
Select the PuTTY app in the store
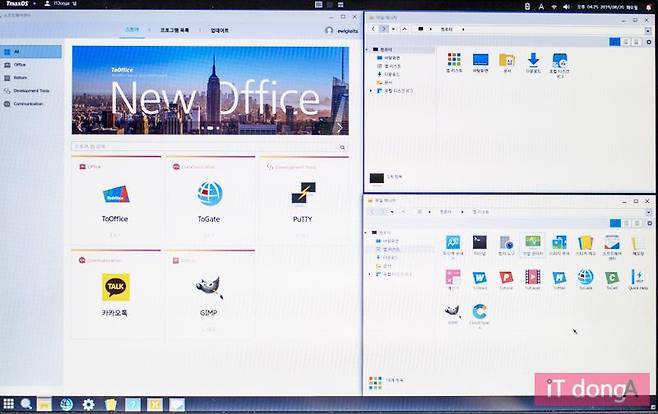[x=304, y=200]
